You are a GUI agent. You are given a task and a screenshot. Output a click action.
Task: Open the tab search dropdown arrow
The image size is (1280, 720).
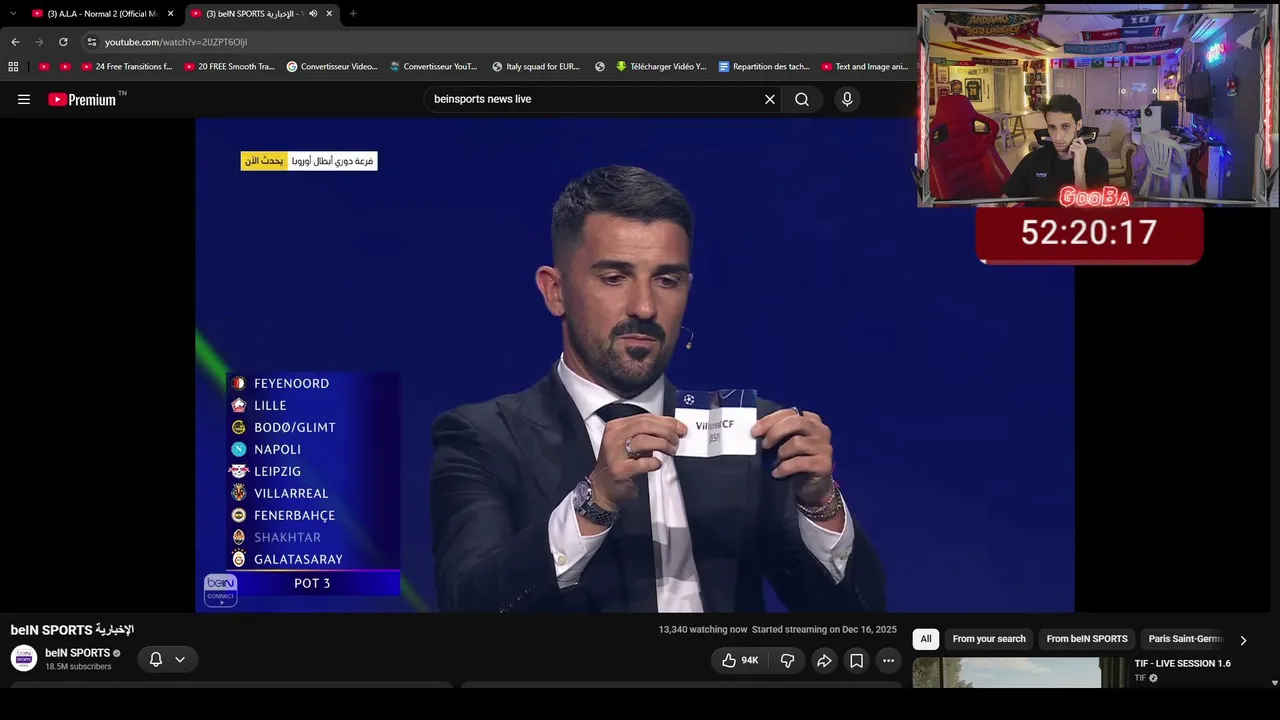pyautogui.click(x=13, y=13)
